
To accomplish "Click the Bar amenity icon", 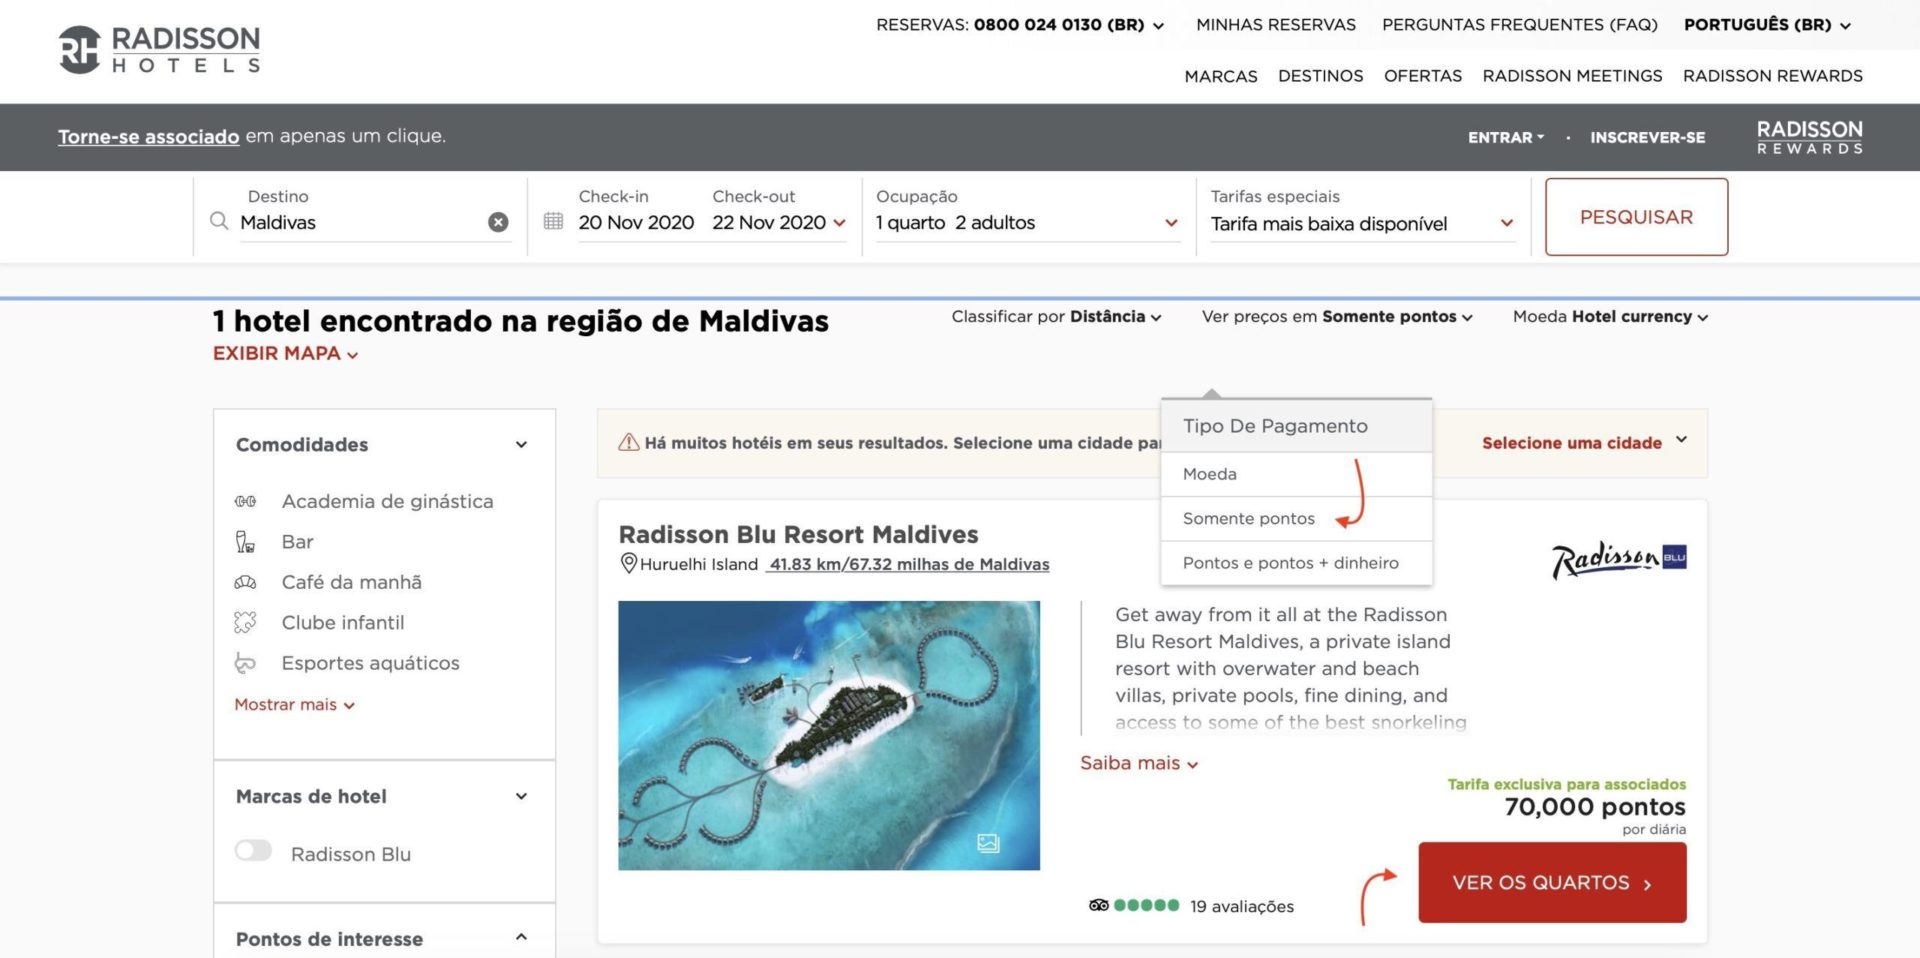I will pos(245,542).
